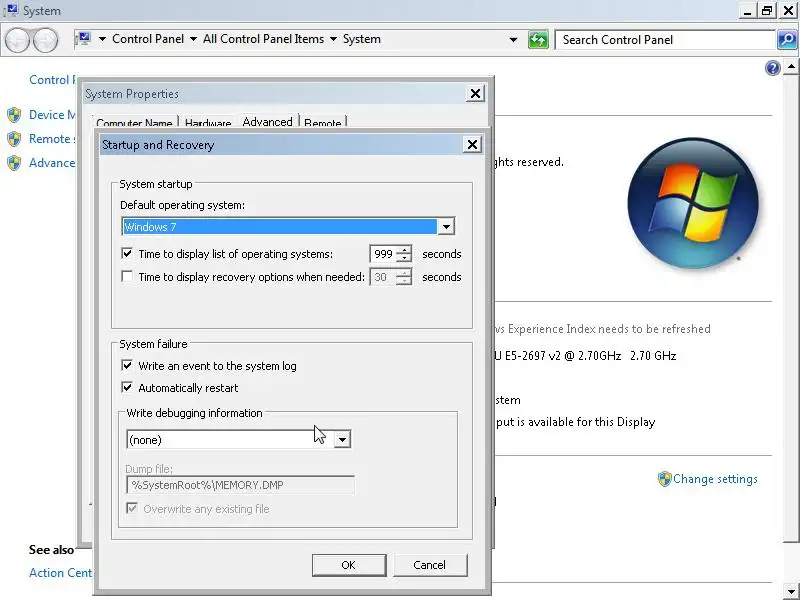Click the System window title icon
The image size is (800, 600).
10,10
